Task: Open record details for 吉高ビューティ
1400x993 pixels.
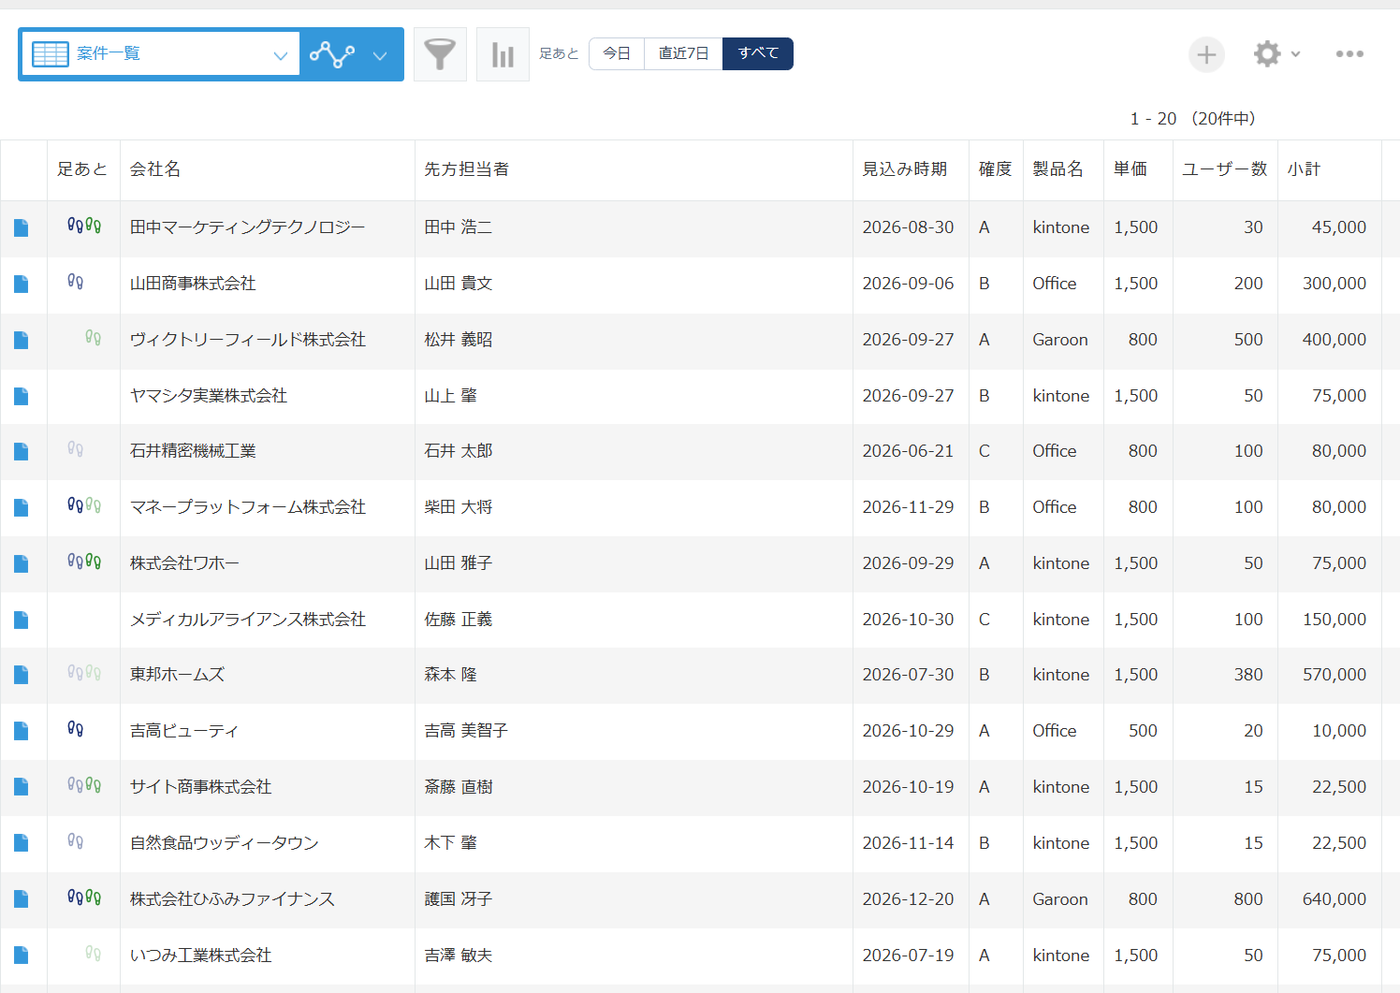Action: [21, 731]
